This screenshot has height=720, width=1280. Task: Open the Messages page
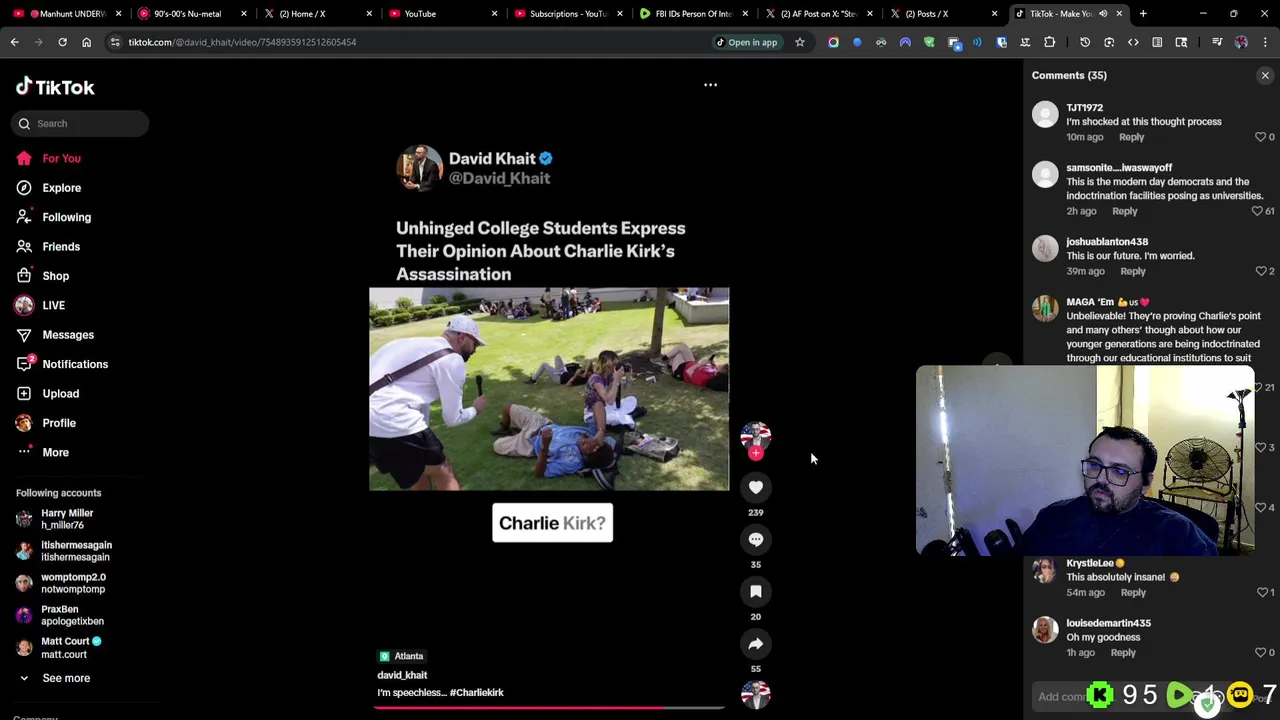click(x=55, y=335)
